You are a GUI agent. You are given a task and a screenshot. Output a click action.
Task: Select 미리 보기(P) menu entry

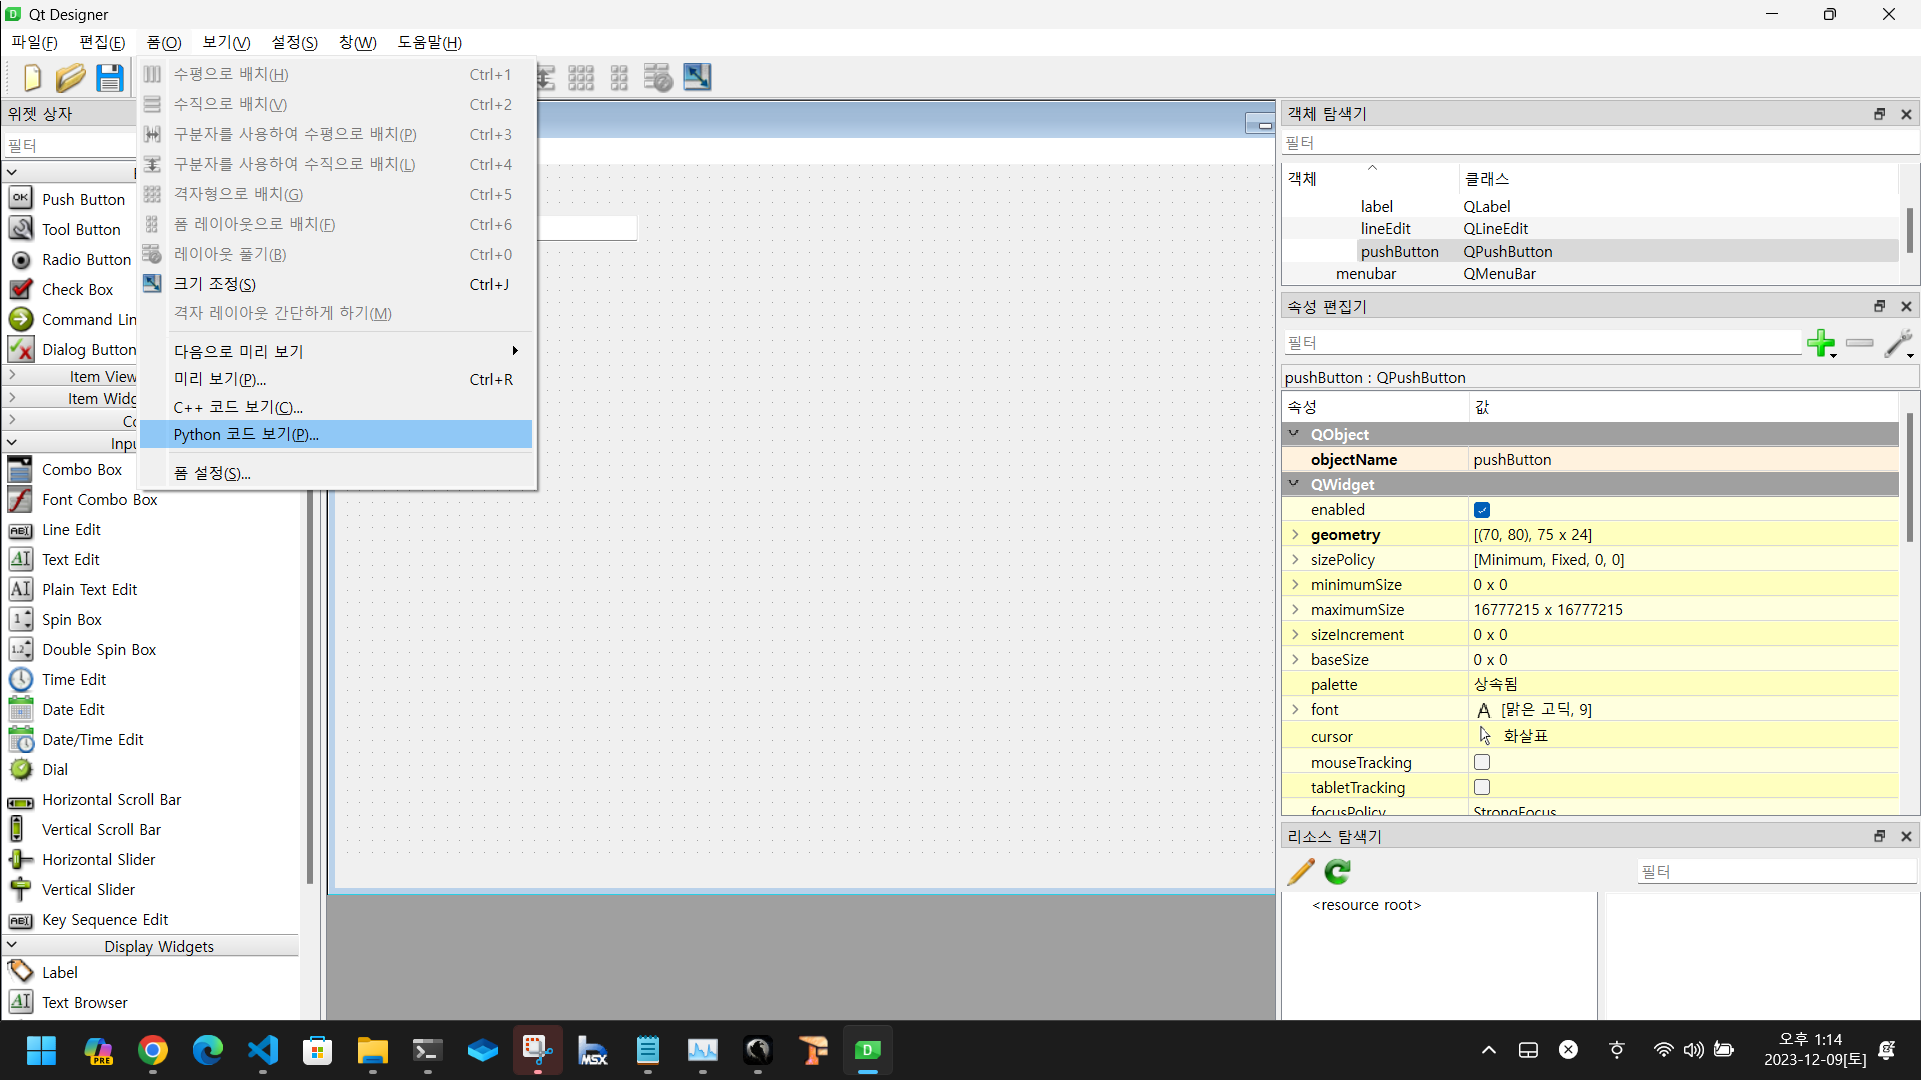[336, 379]
